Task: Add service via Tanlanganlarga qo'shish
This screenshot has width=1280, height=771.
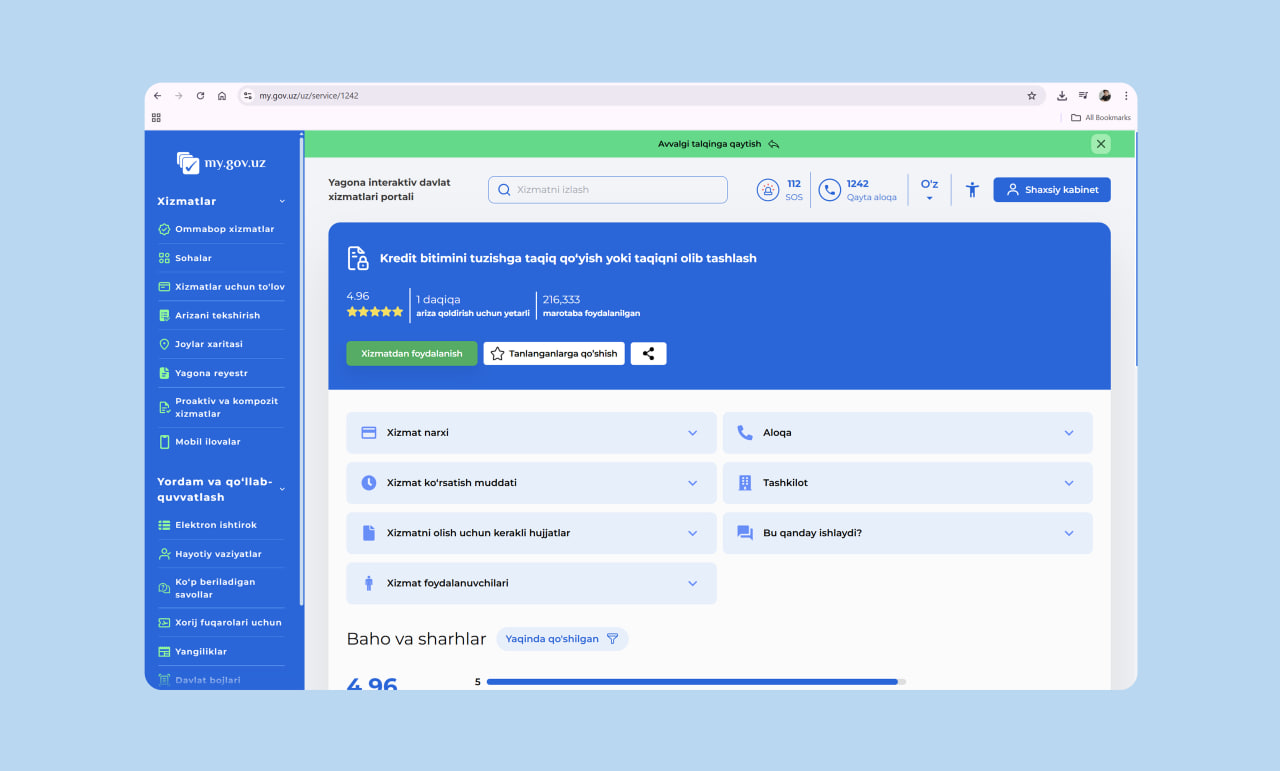Action: tap(554, 353)
